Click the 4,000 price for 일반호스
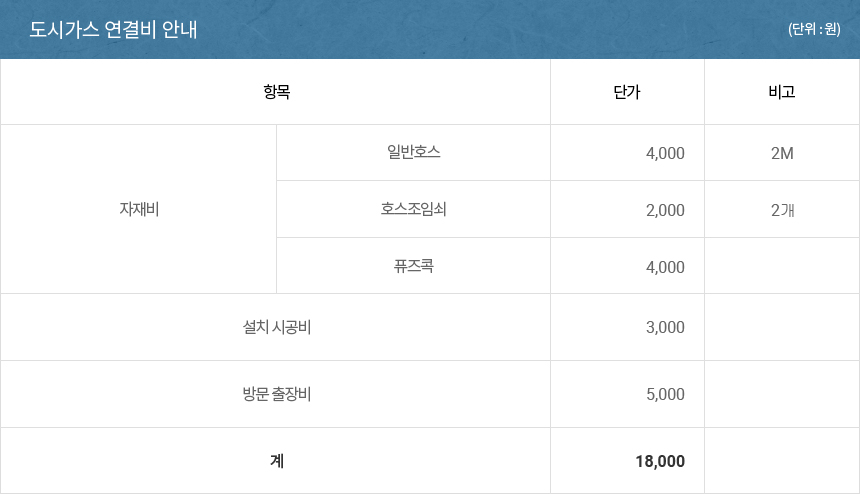Image resolution: width=860 pixels, height=494 pixels. [665, 153]
